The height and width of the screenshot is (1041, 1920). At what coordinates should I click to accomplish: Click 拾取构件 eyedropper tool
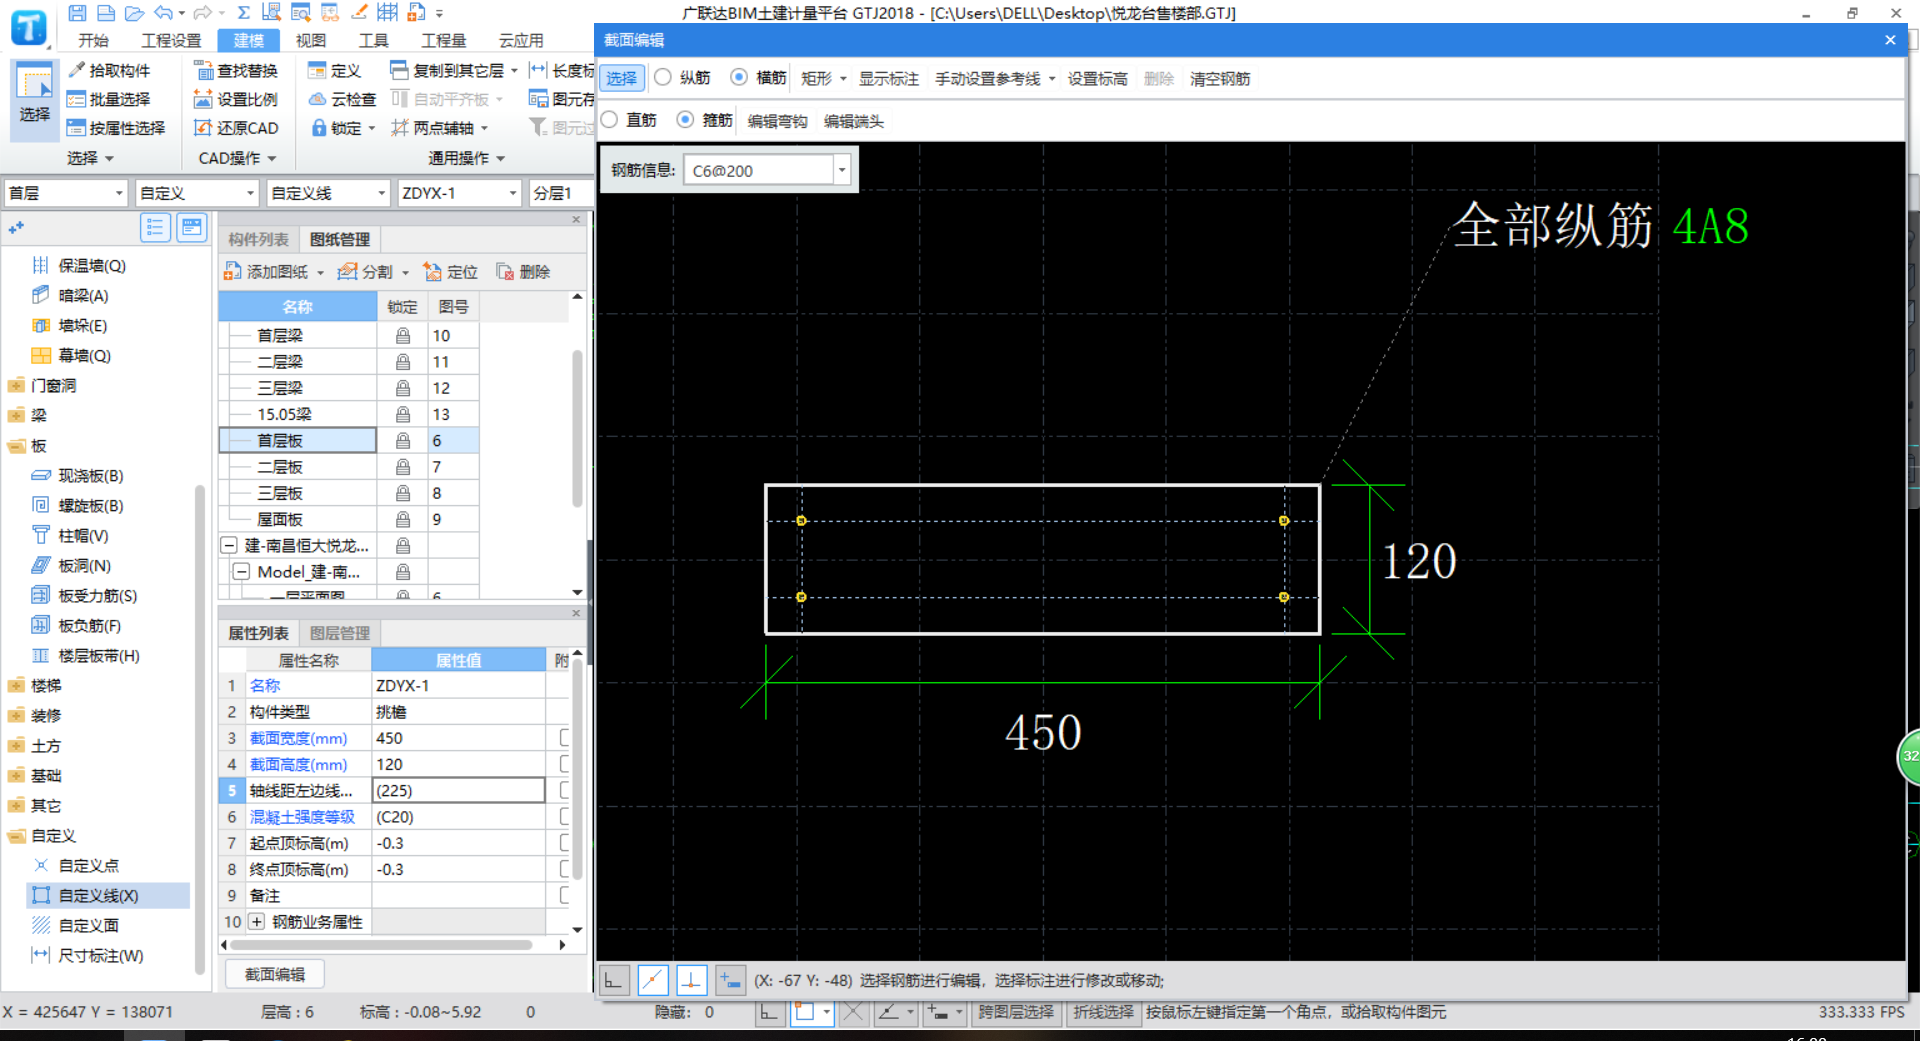tap(109, 70)
